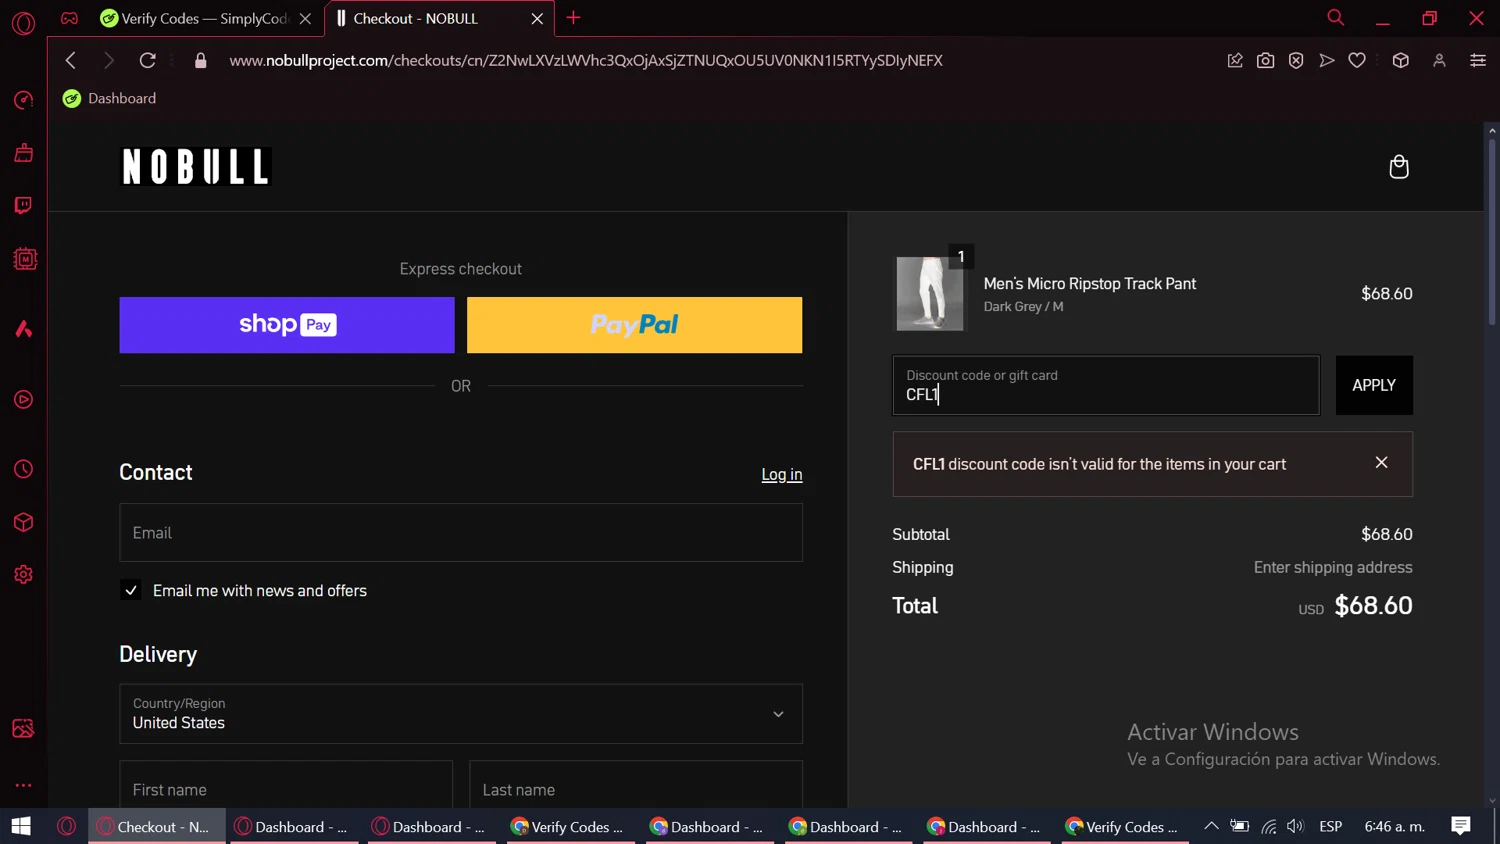The width and height of the screenshot is (1500, 844).
Task: Pay with PayPal button
Action: click(x=634, y=325)
